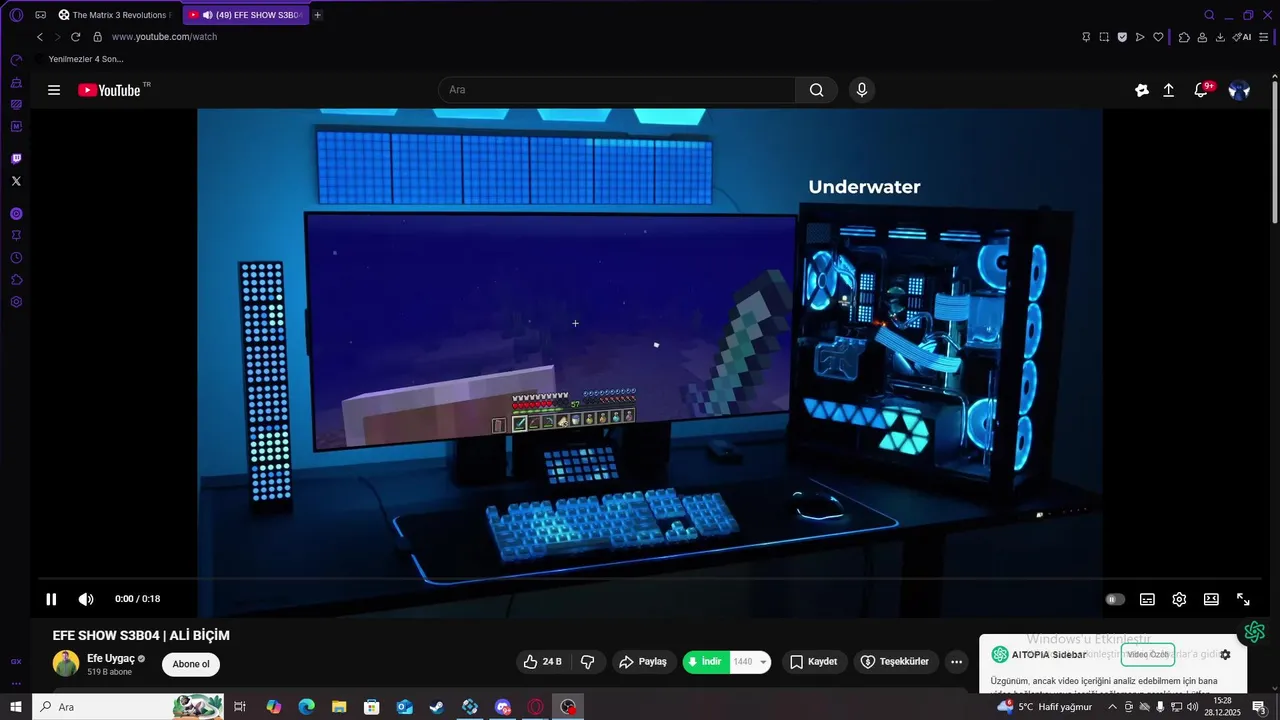Open Extensions cube icon in sidebar
This screenshot has width=1280, height=720.
16,280
